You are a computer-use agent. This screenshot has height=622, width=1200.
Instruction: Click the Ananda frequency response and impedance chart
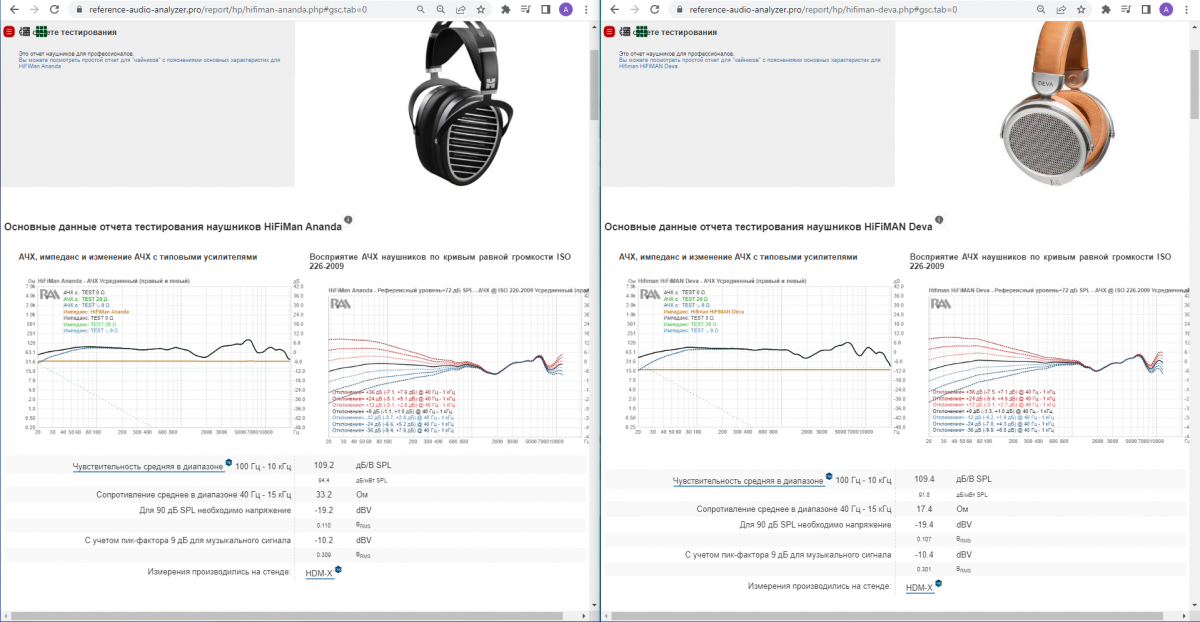(160, 358)
